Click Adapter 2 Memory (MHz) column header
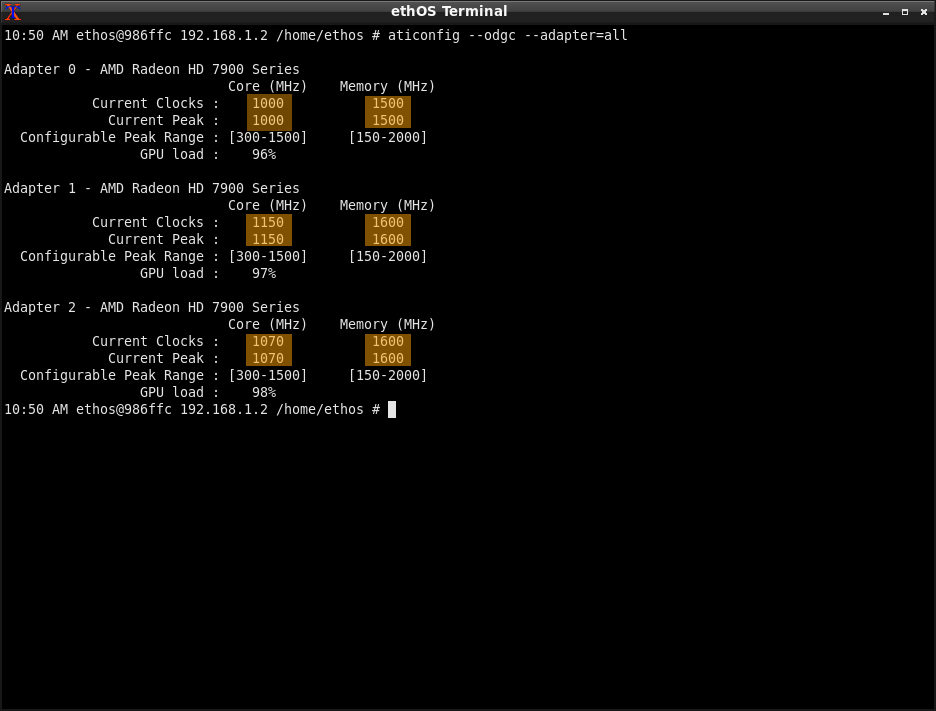 (x=387, y=324)
